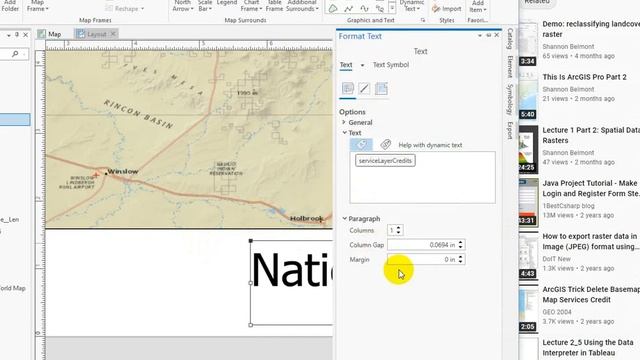Click inside the text content box
Screen dimensions: 640x360
coord(422,177)
